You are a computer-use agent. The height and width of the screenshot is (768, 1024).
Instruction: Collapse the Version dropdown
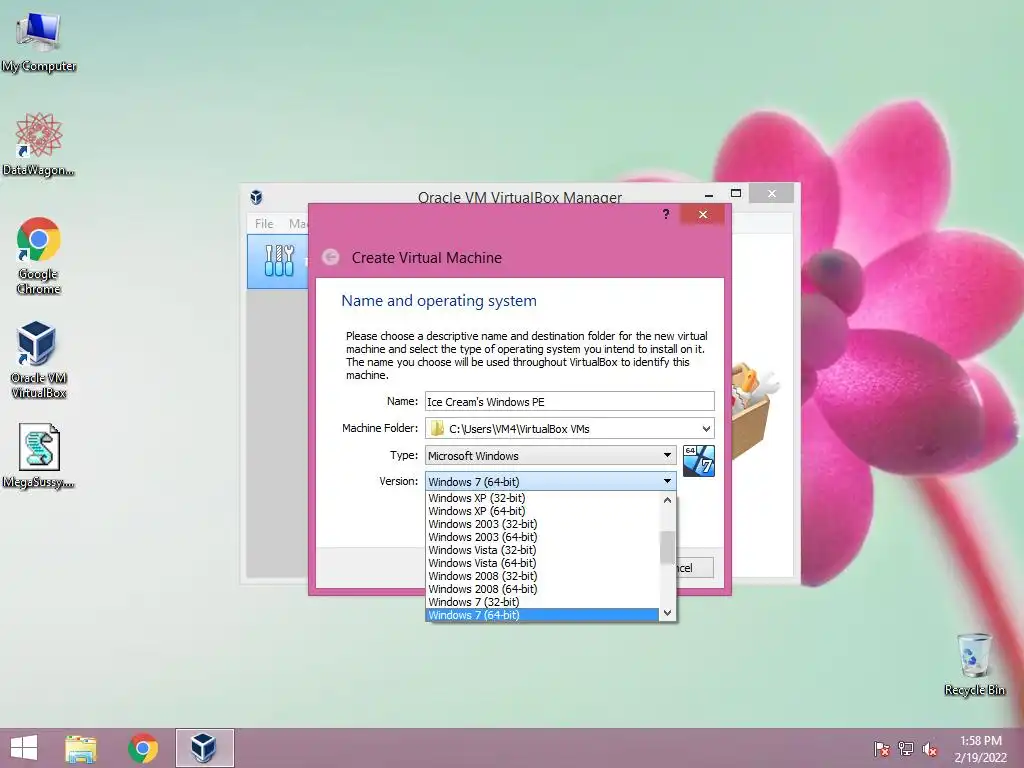(x=551, y=481)
